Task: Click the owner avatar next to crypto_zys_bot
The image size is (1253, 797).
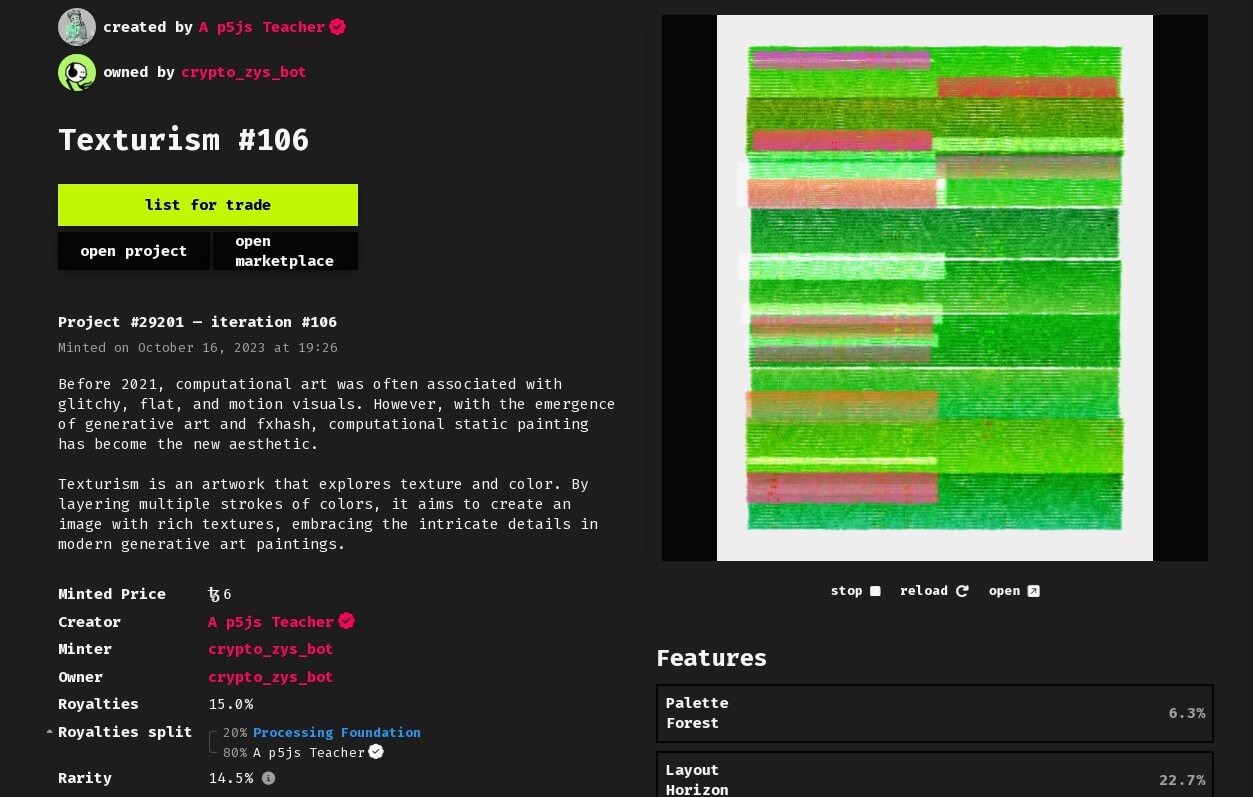Action: tap(77, 72)
